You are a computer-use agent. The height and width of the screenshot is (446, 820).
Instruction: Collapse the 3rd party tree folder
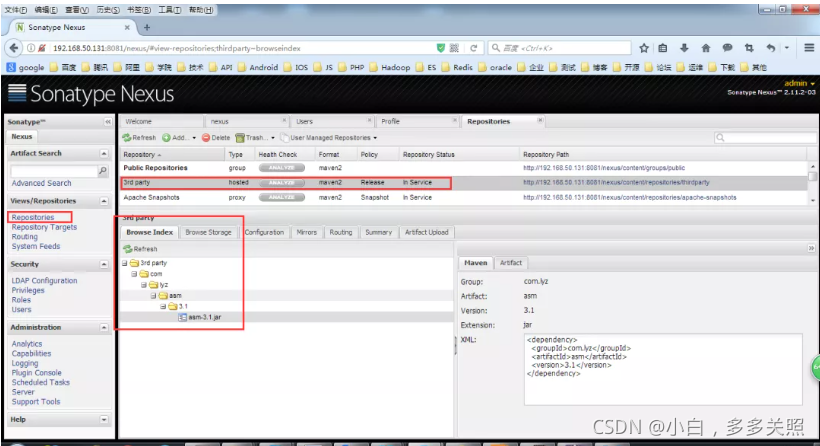(124, 263)
